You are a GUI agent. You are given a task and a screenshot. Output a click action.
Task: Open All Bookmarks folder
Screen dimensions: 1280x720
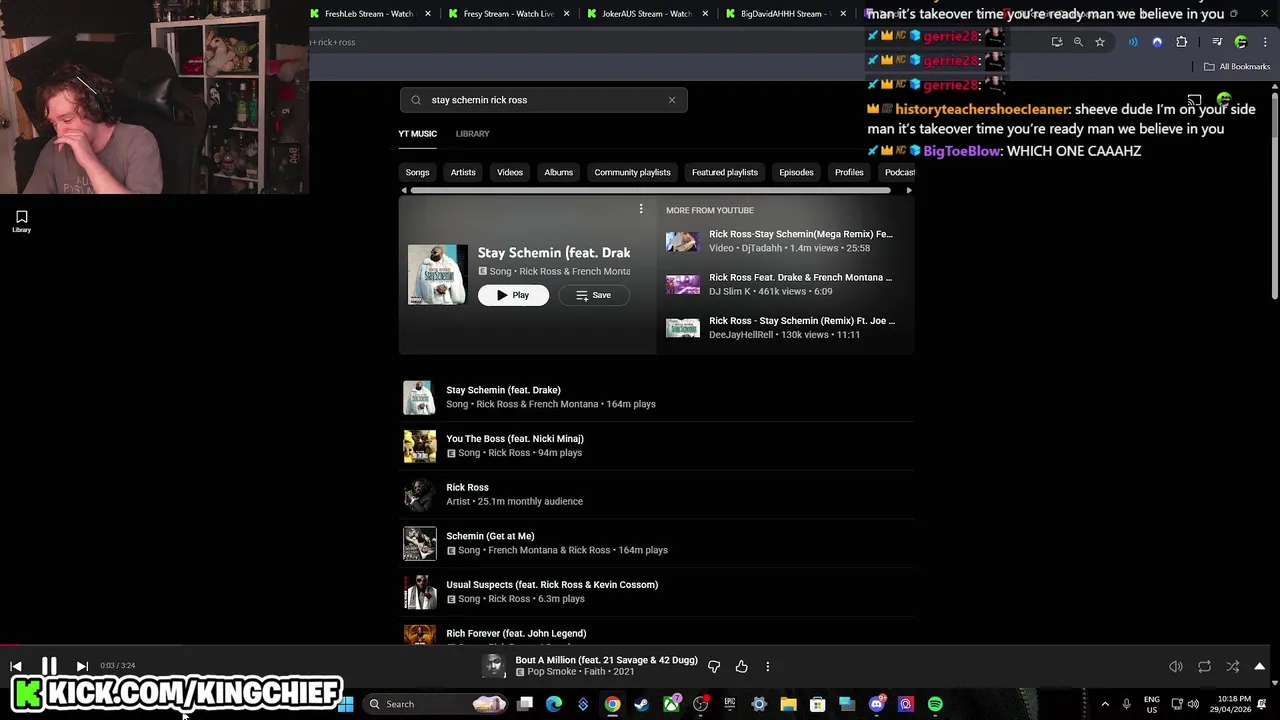click(1237, 67)
